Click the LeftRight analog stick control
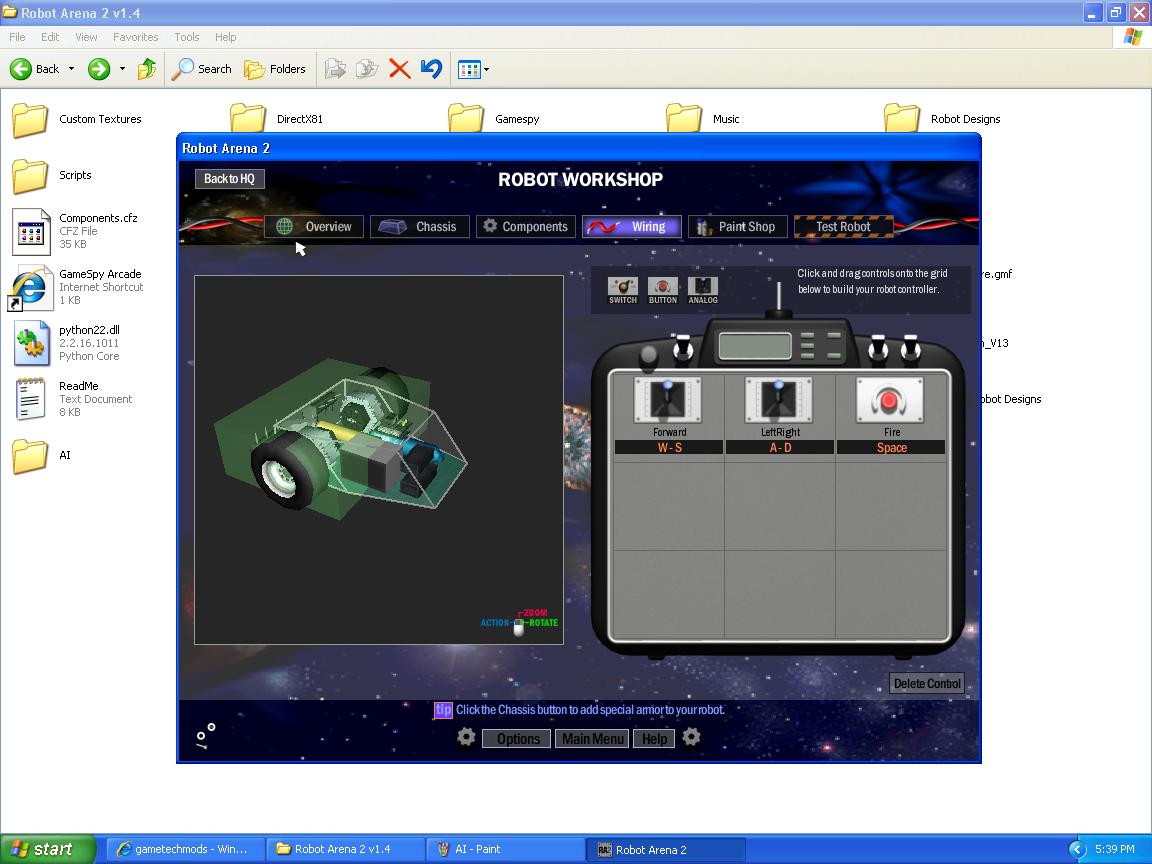This screenshot has height=864, width=1152. 779,400
